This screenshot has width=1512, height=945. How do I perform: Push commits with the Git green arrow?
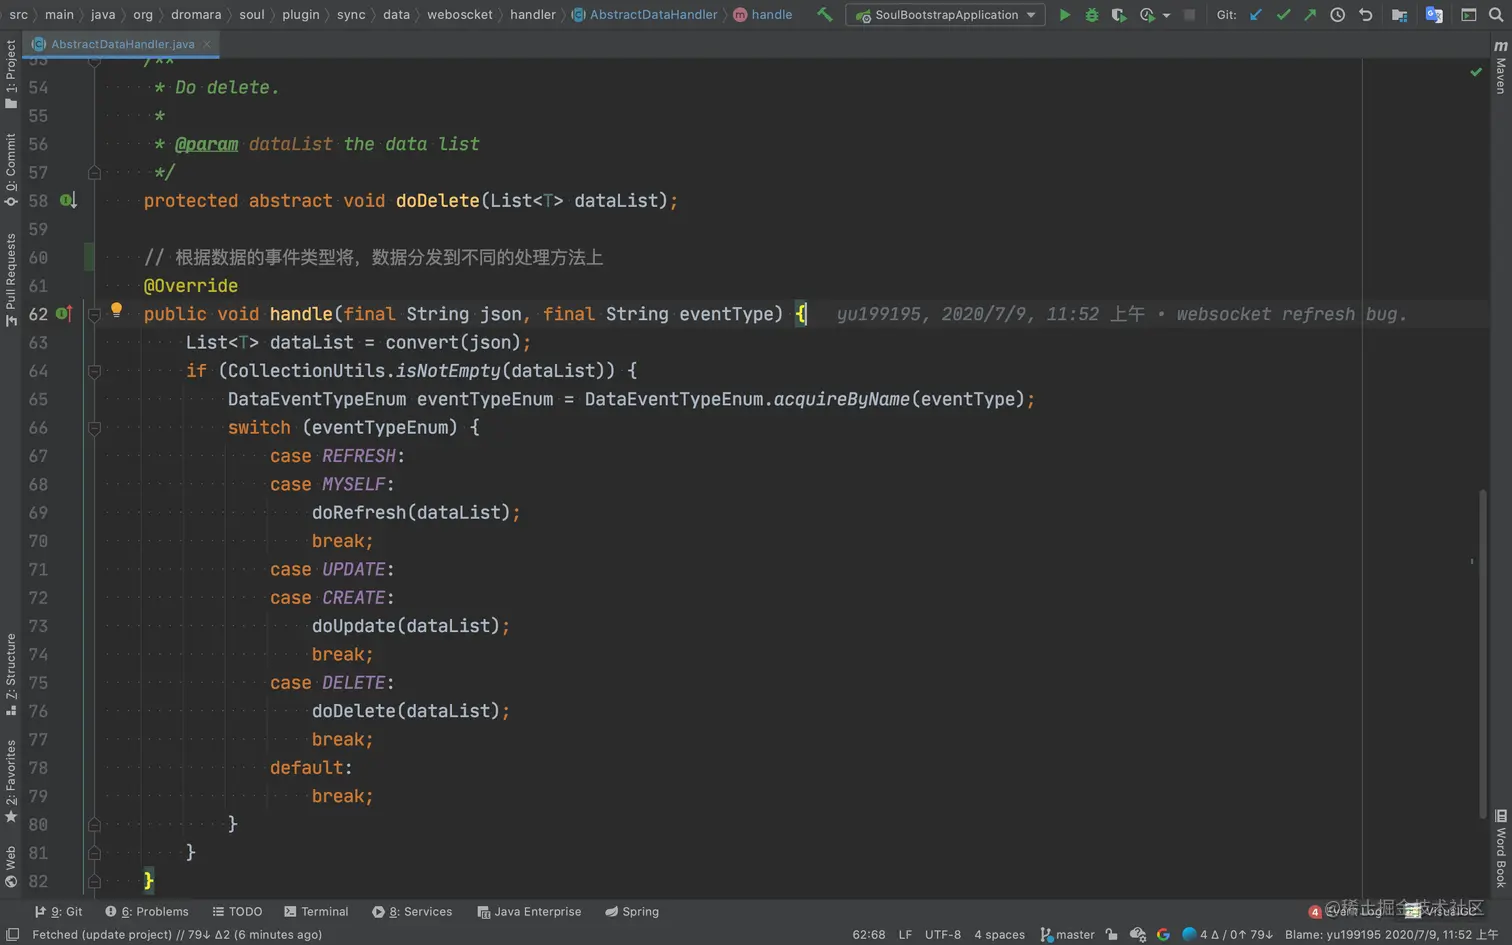(1310, 15)
